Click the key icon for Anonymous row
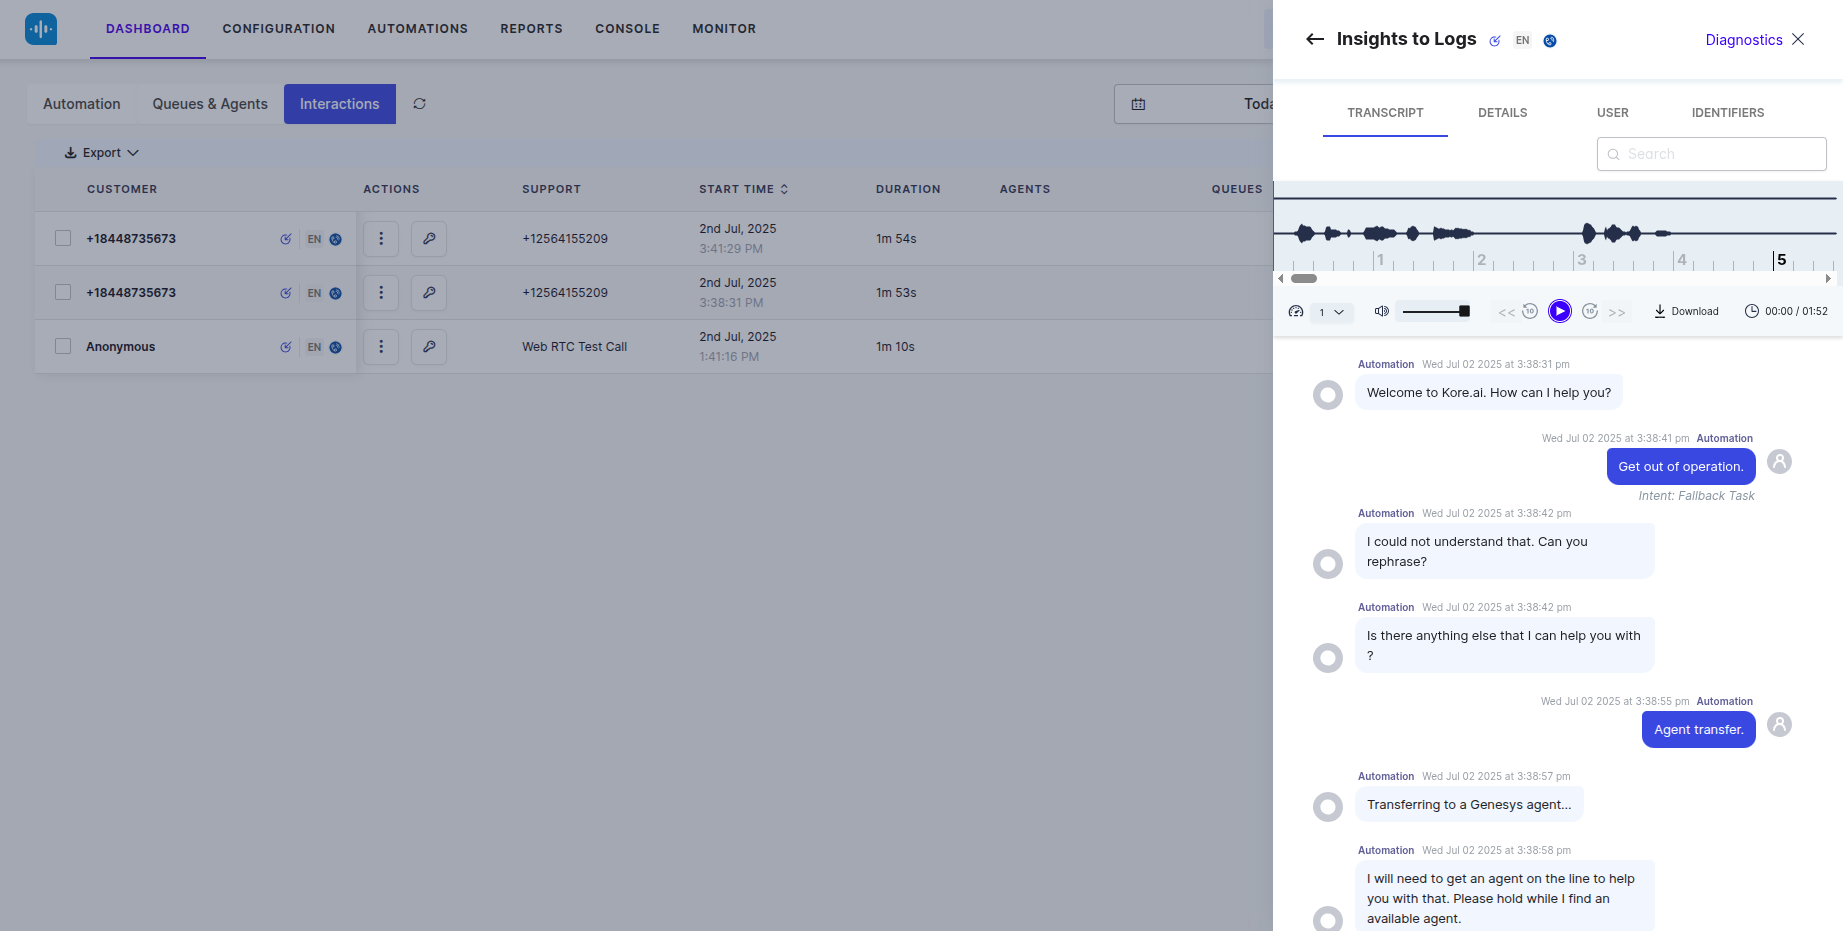This screenshot has height=931, width=1843. (x=429, y=347)
